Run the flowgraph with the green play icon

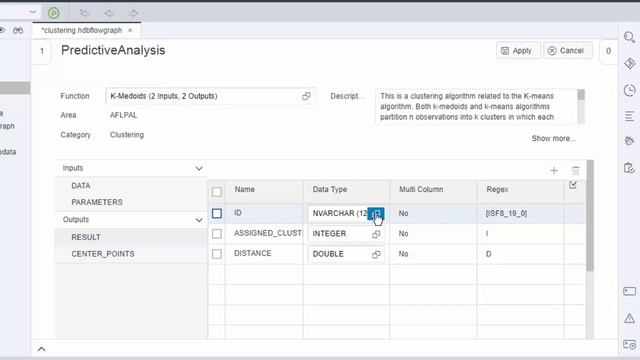(x=53, y=13)
